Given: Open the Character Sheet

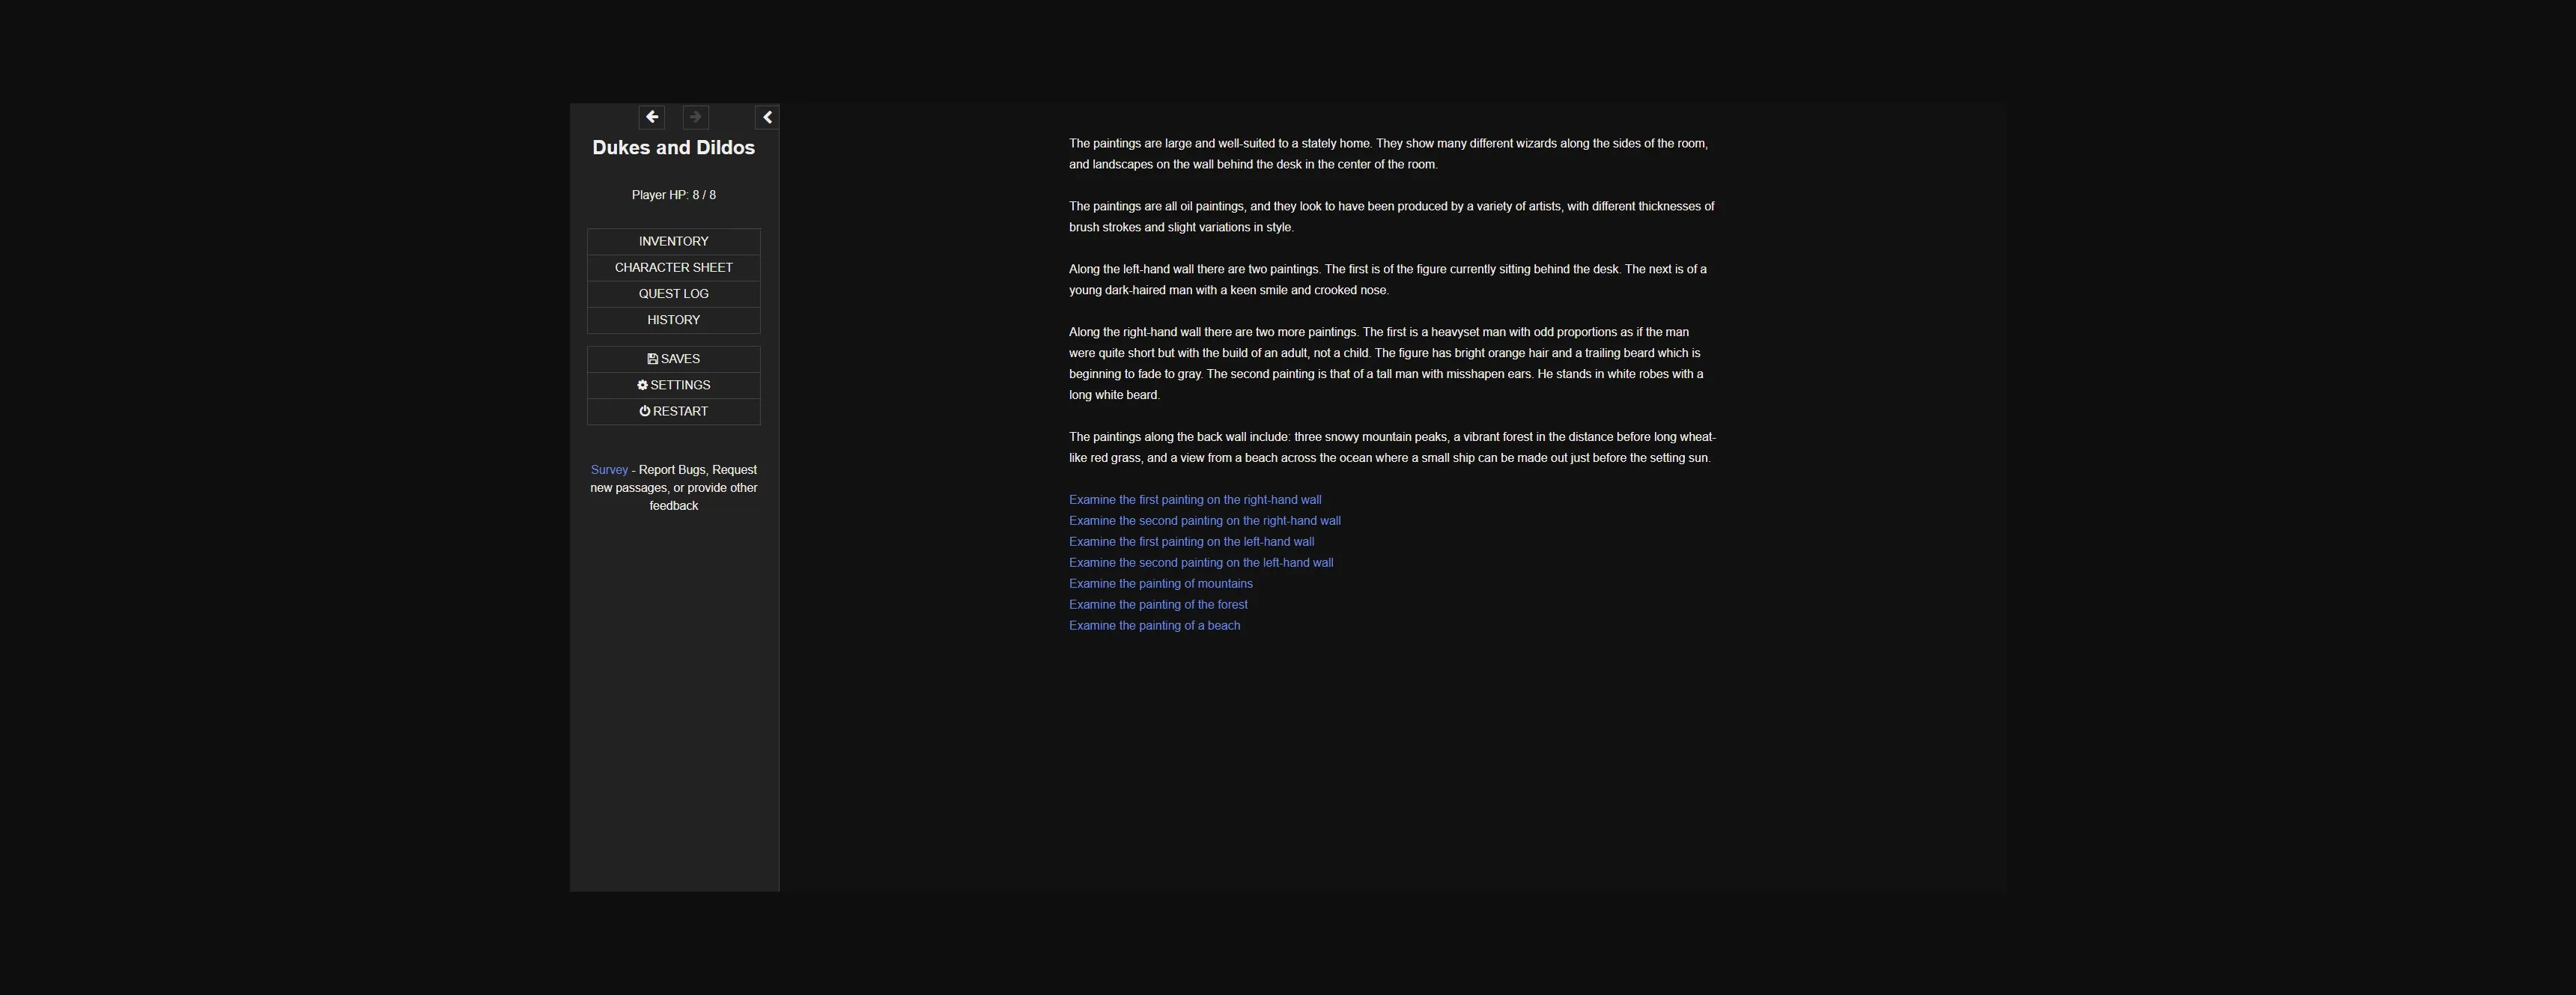Looking at the screenshot, I should (x=673, y=267).
